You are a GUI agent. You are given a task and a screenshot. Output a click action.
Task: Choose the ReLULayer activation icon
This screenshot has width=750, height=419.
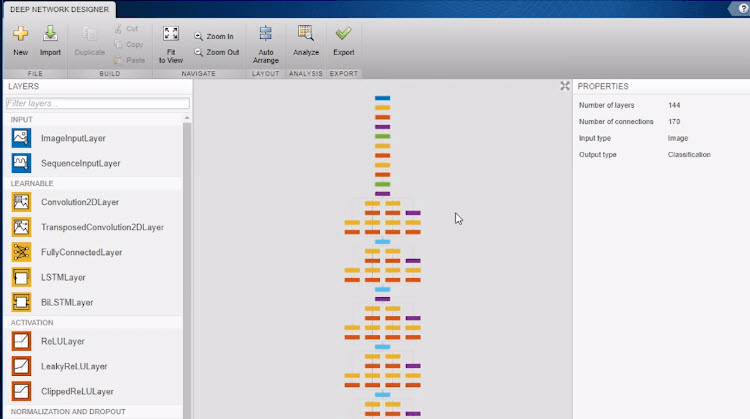tap(22, 341)
